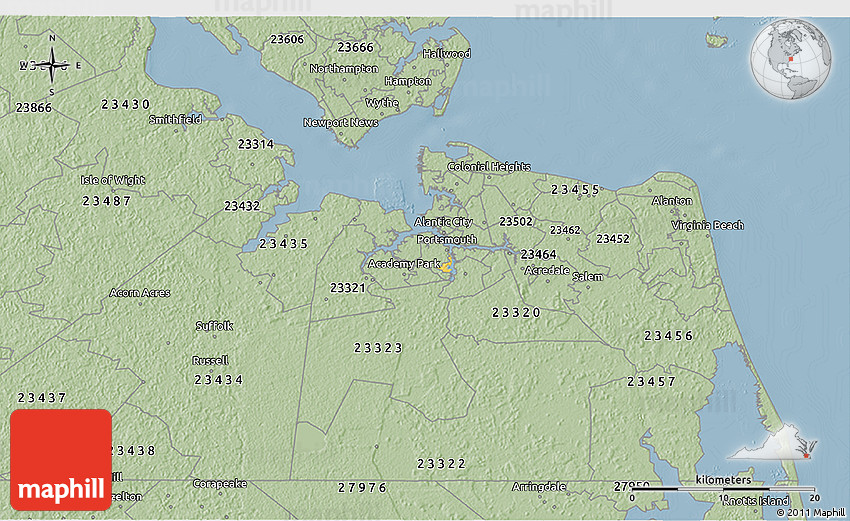Select the Virginia Beach city label

pos(707,226)
